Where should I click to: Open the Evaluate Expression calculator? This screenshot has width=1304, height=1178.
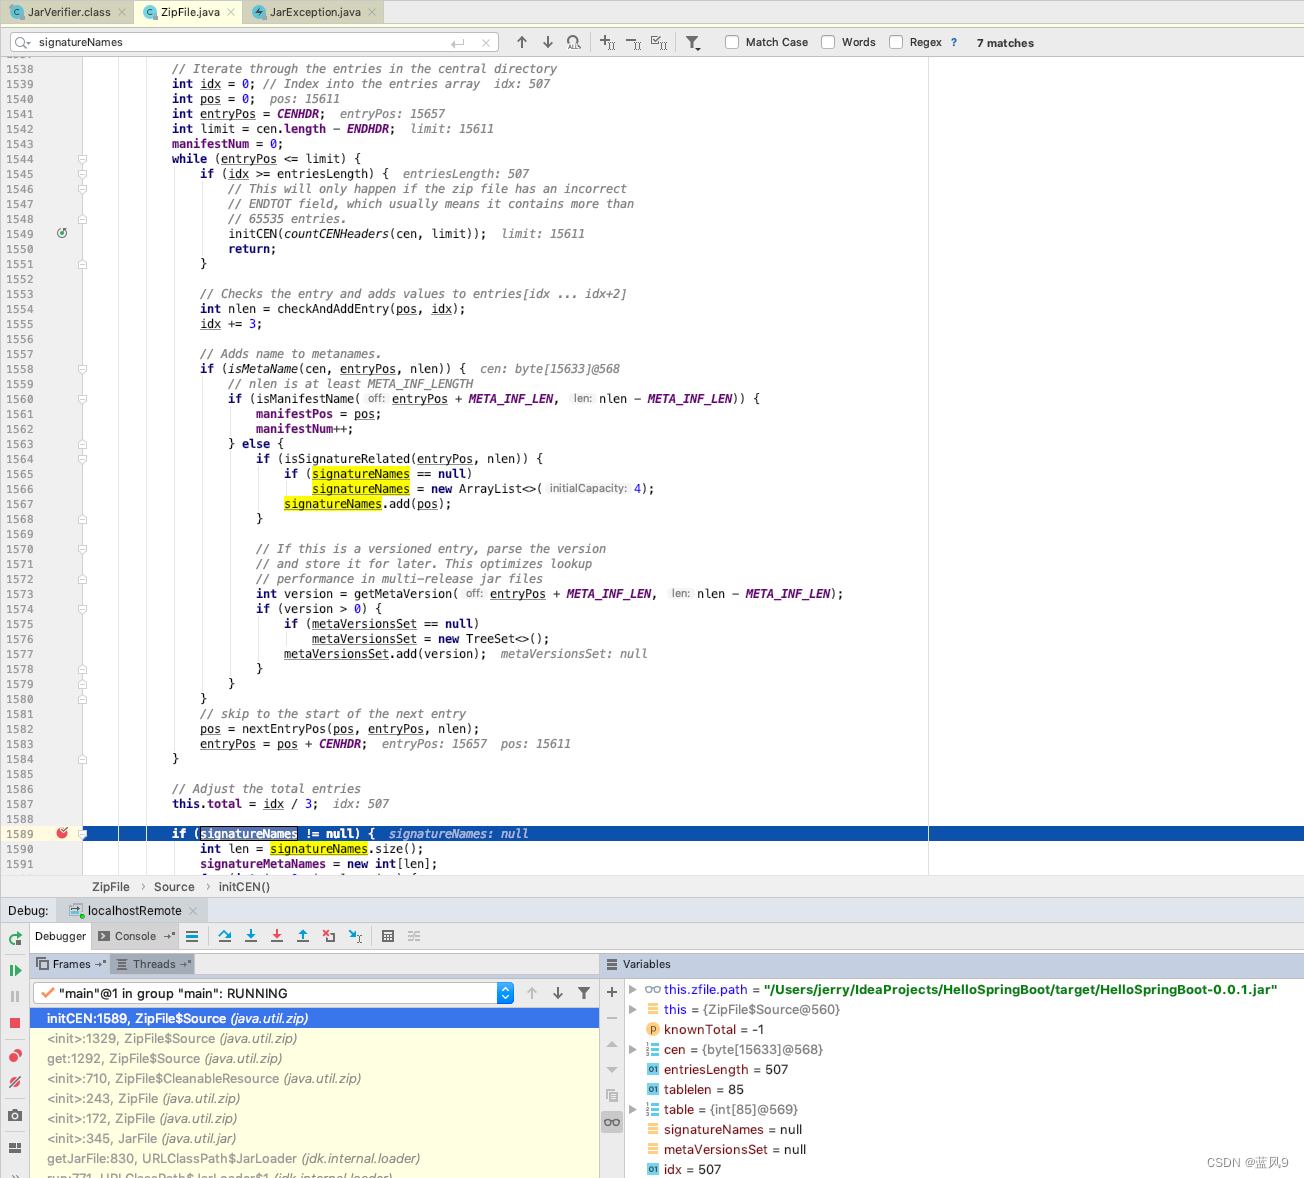388,936
